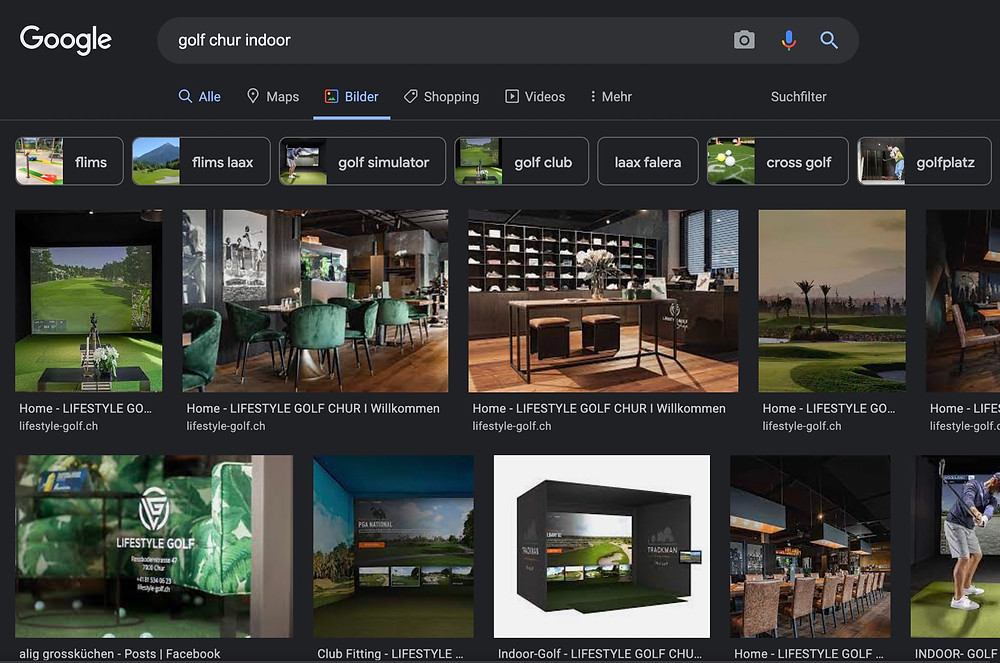
Task: Open the golf simulator screen image result
Action: click(89, 300)
